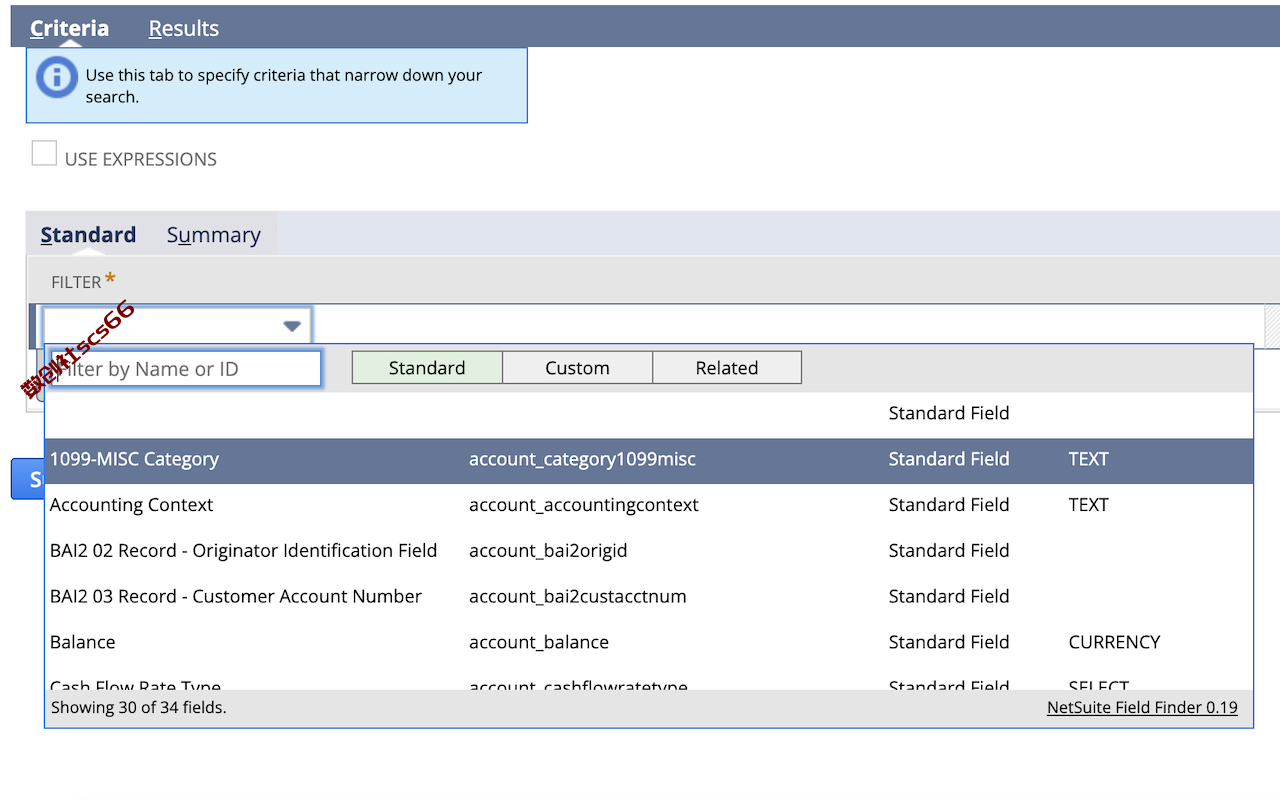Click the account_accountingcontext ID

(584, 505)
